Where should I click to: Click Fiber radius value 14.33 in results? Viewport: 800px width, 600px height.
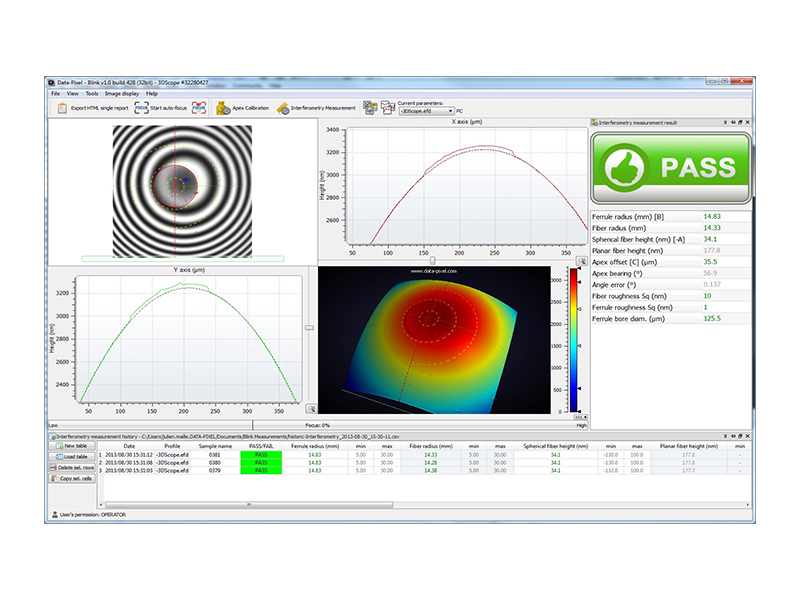point(712,228)
